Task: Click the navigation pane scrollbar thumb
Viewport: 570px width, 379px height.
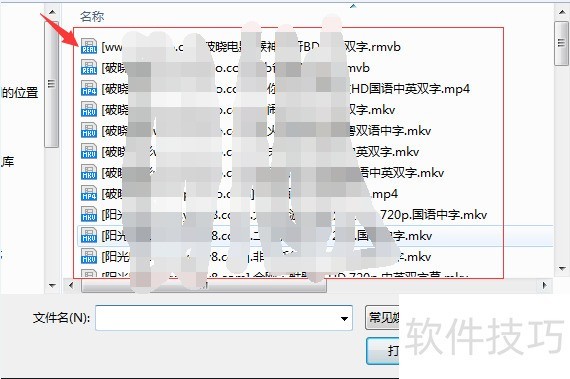Action: [x=52, y=84]
